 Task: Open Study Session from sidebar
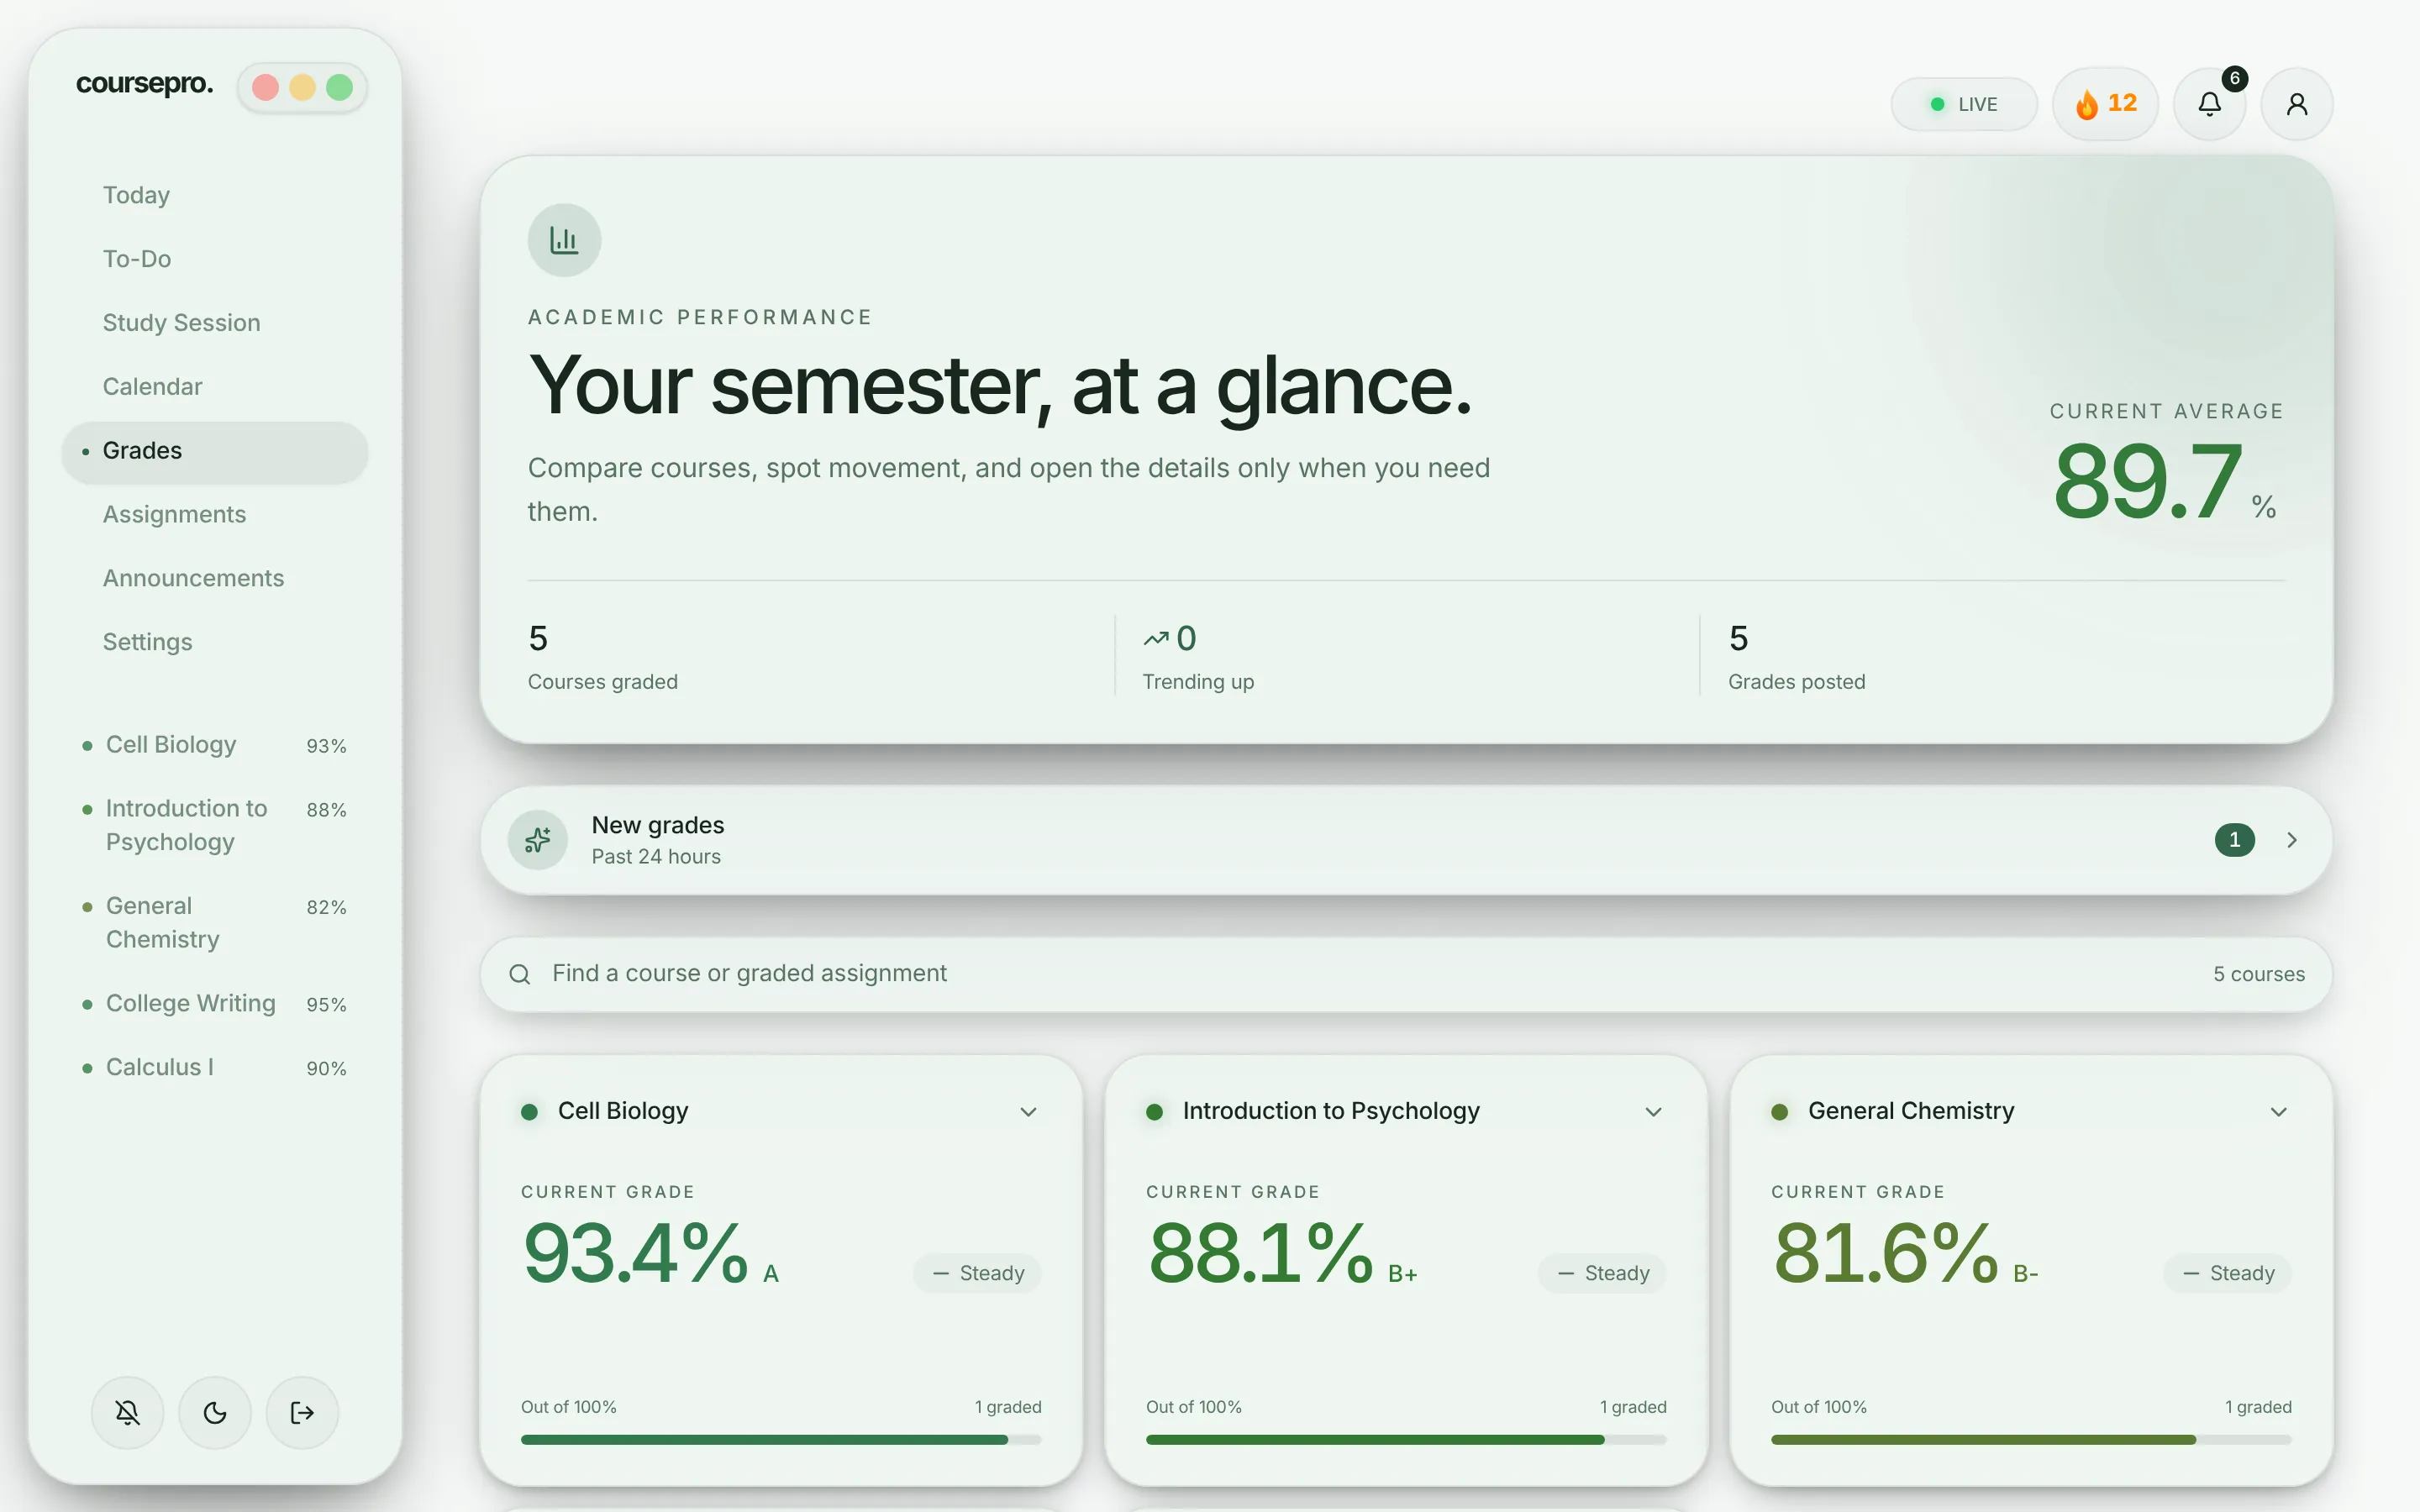click(215, 323)
